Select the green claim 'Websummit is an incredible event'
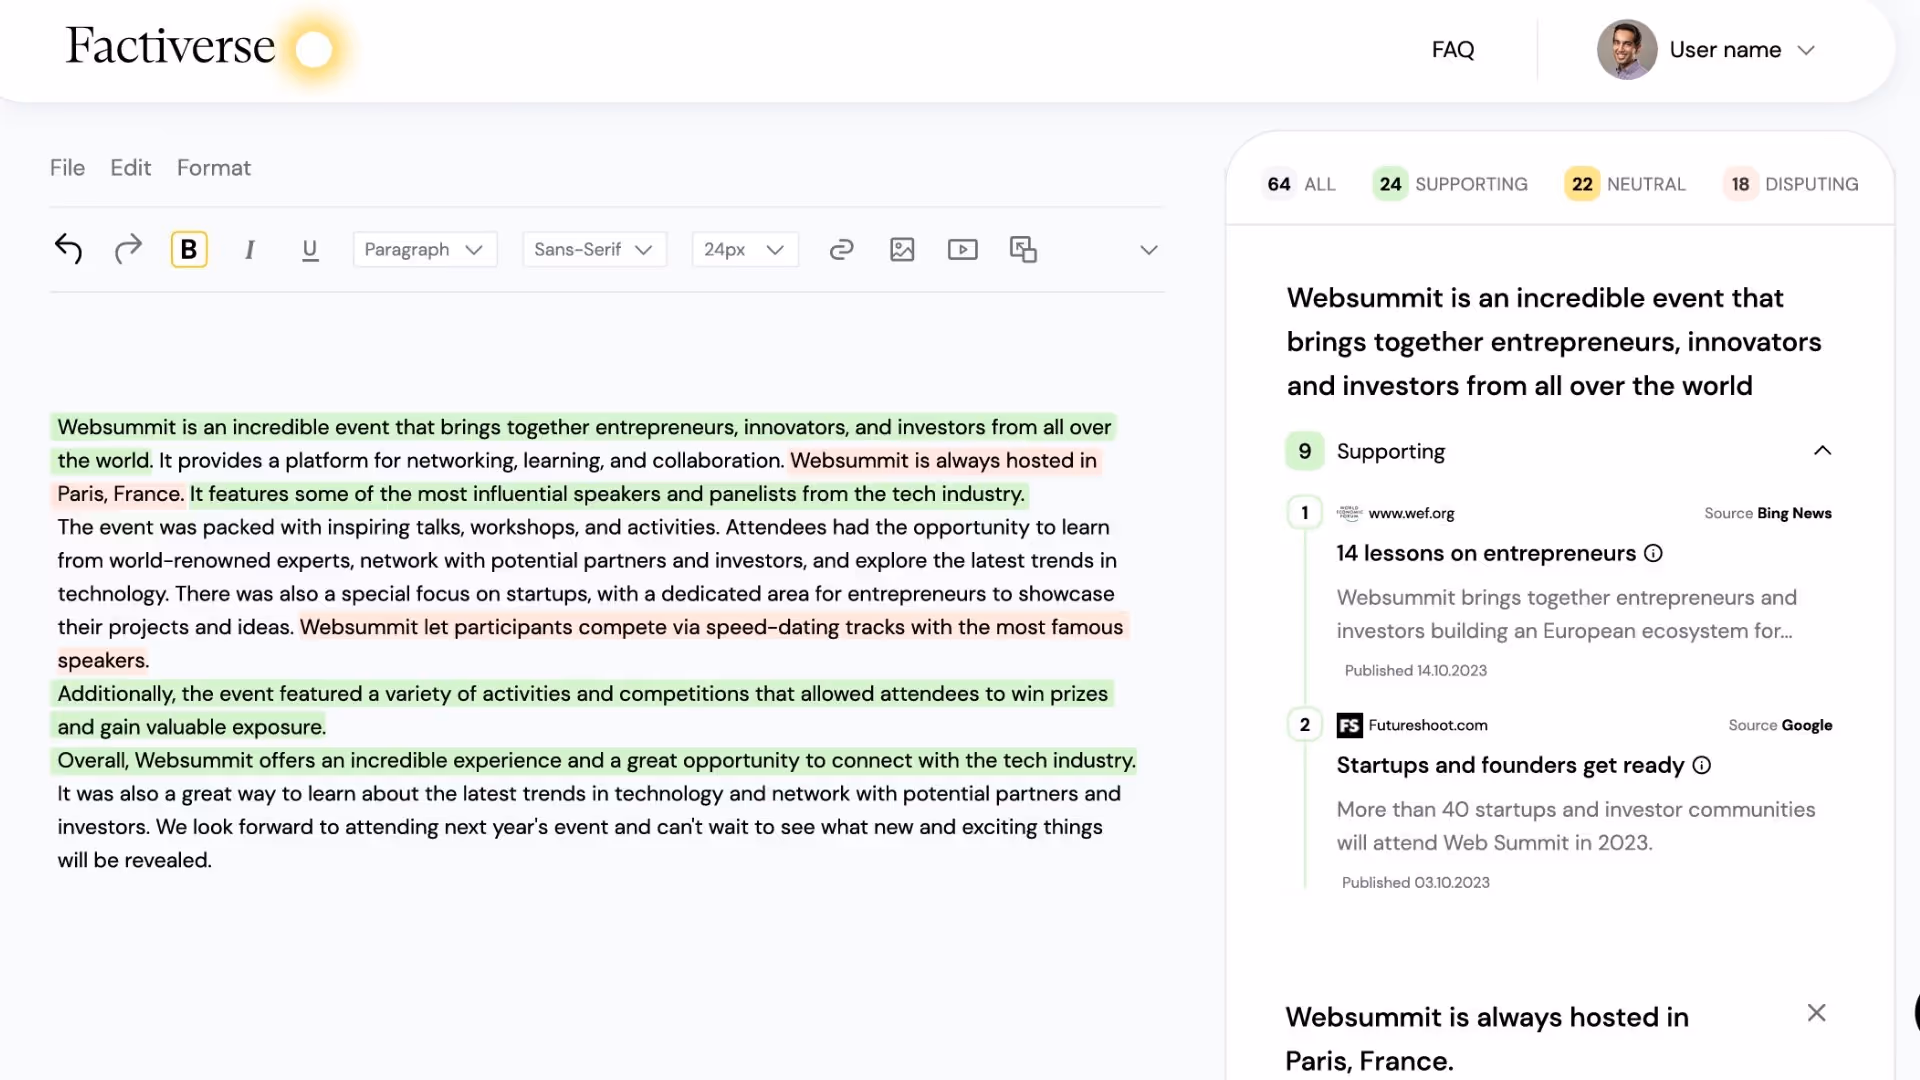Image resolution: width=1920 pixels, height=1080 pixels. (x=584, y=427)
